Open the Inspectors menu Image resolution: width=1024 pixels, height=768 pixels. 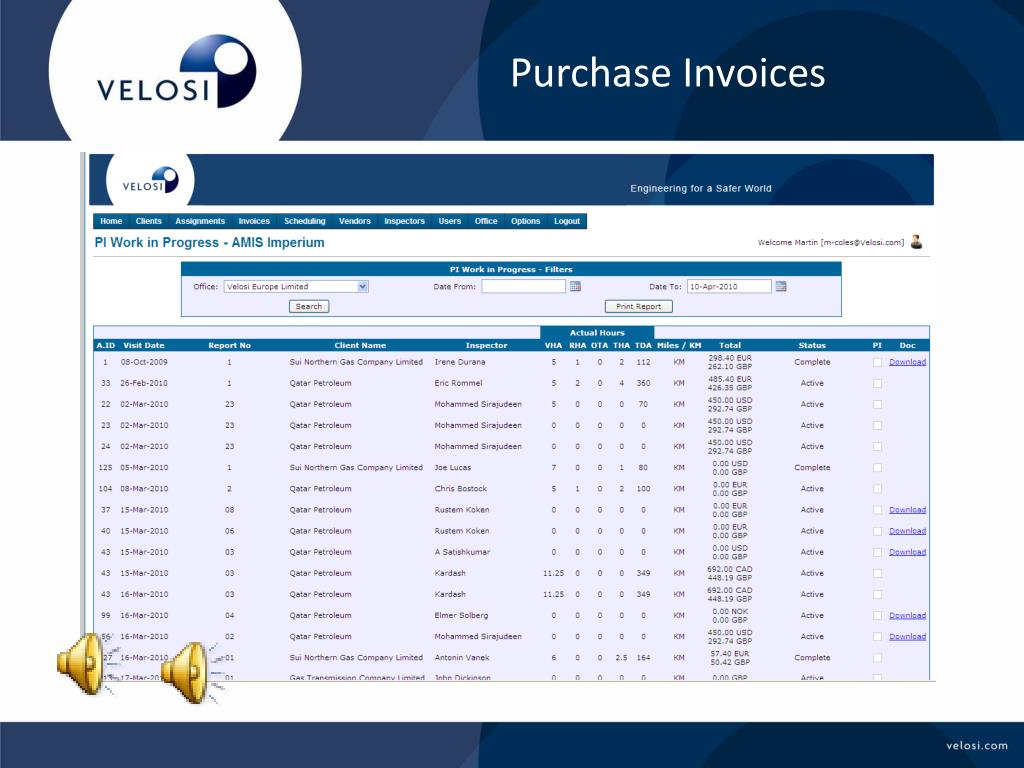(x=404, y=221)
